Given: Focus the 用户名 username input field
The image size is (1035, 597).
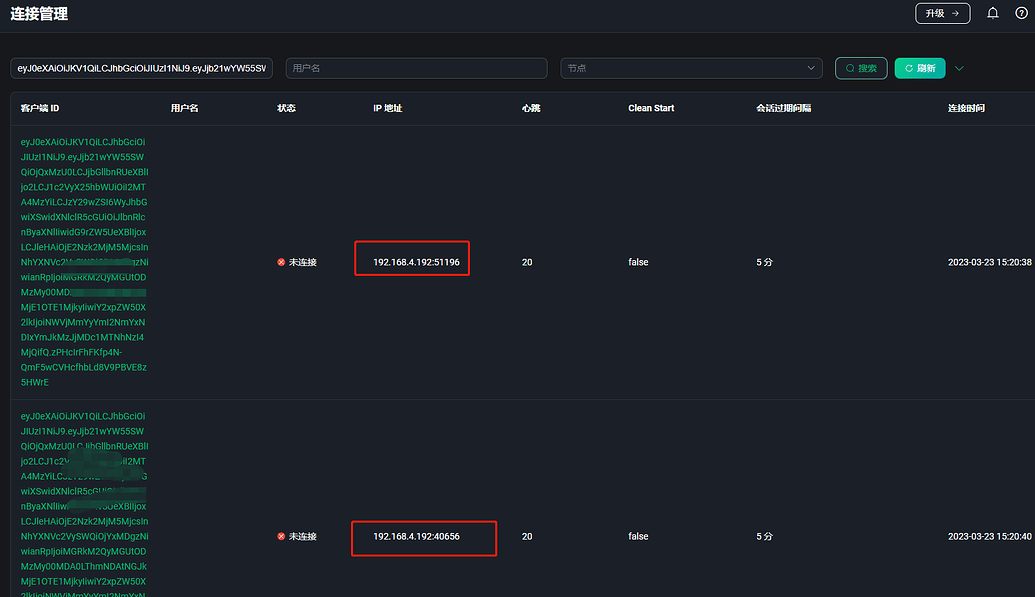Looking at the screenshot, I should (x=417, y=68).
